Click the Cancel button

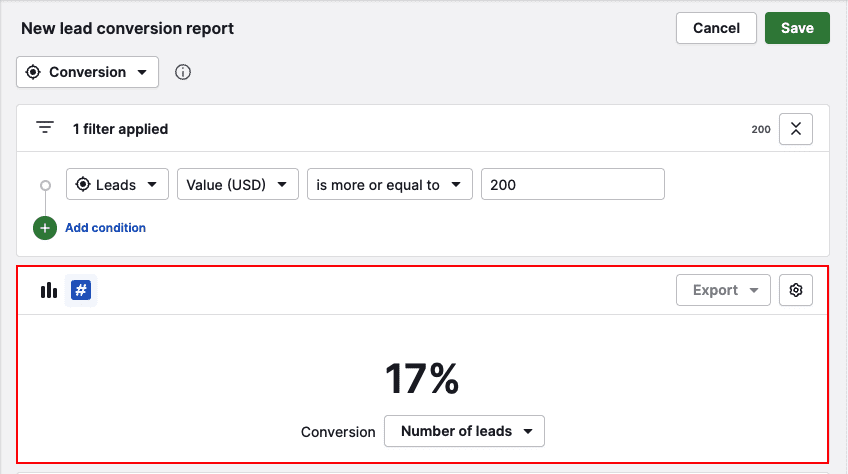pyautogui.click(x=716, y=28)
